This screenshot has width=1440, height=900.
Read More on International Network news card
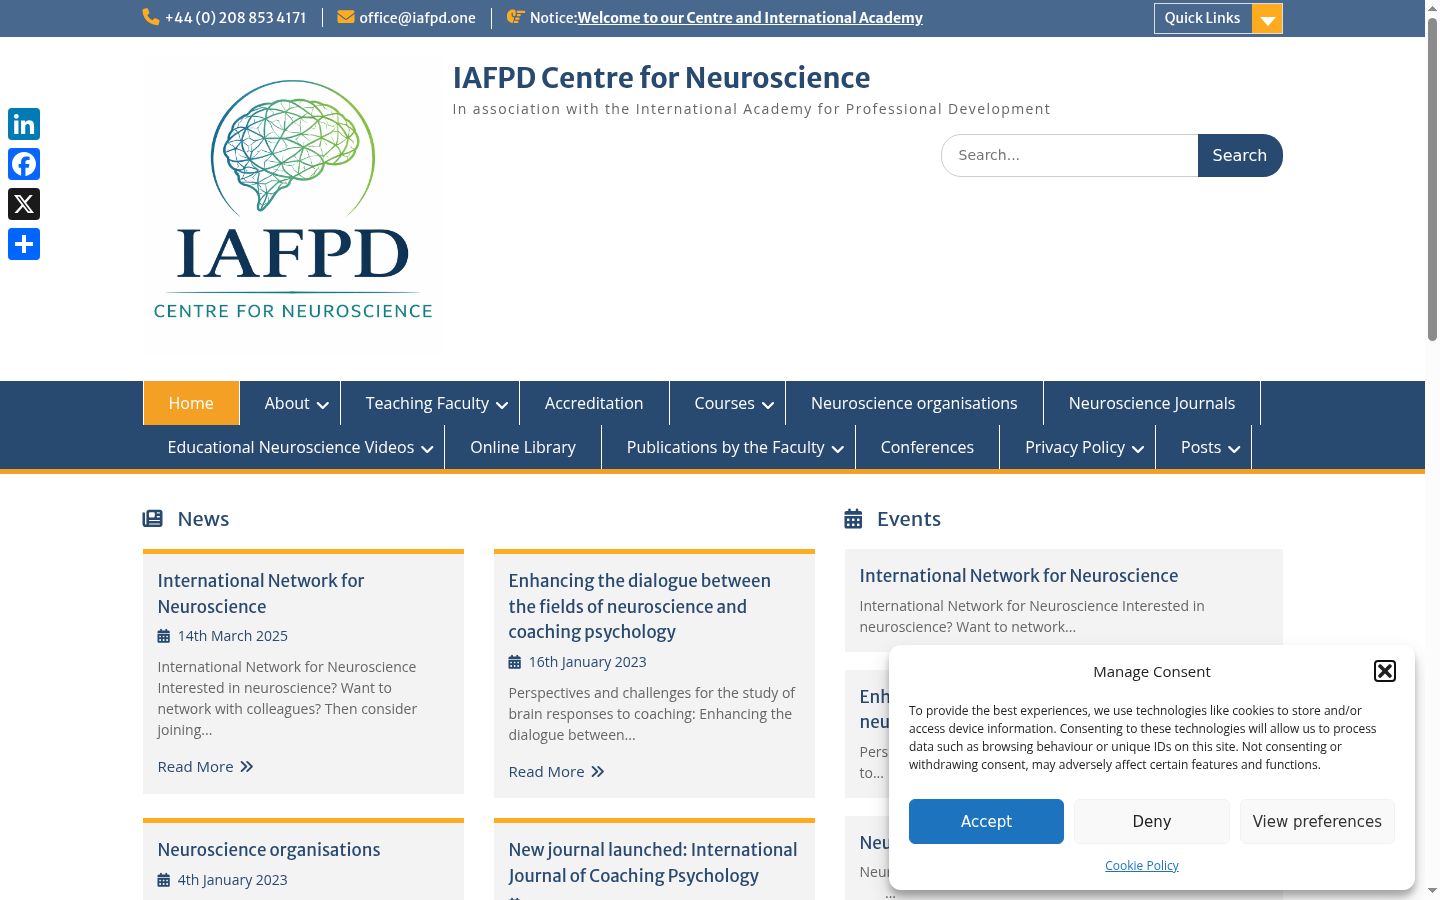pyautogui.click(x=206, y=766)
